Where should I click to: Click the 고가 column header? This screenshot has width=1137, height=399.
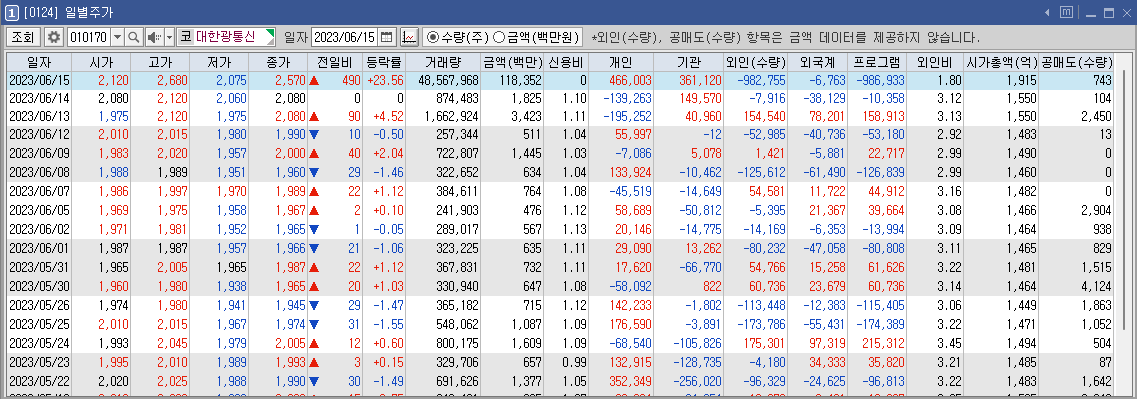pyautogui.click(x=159, y=62)
